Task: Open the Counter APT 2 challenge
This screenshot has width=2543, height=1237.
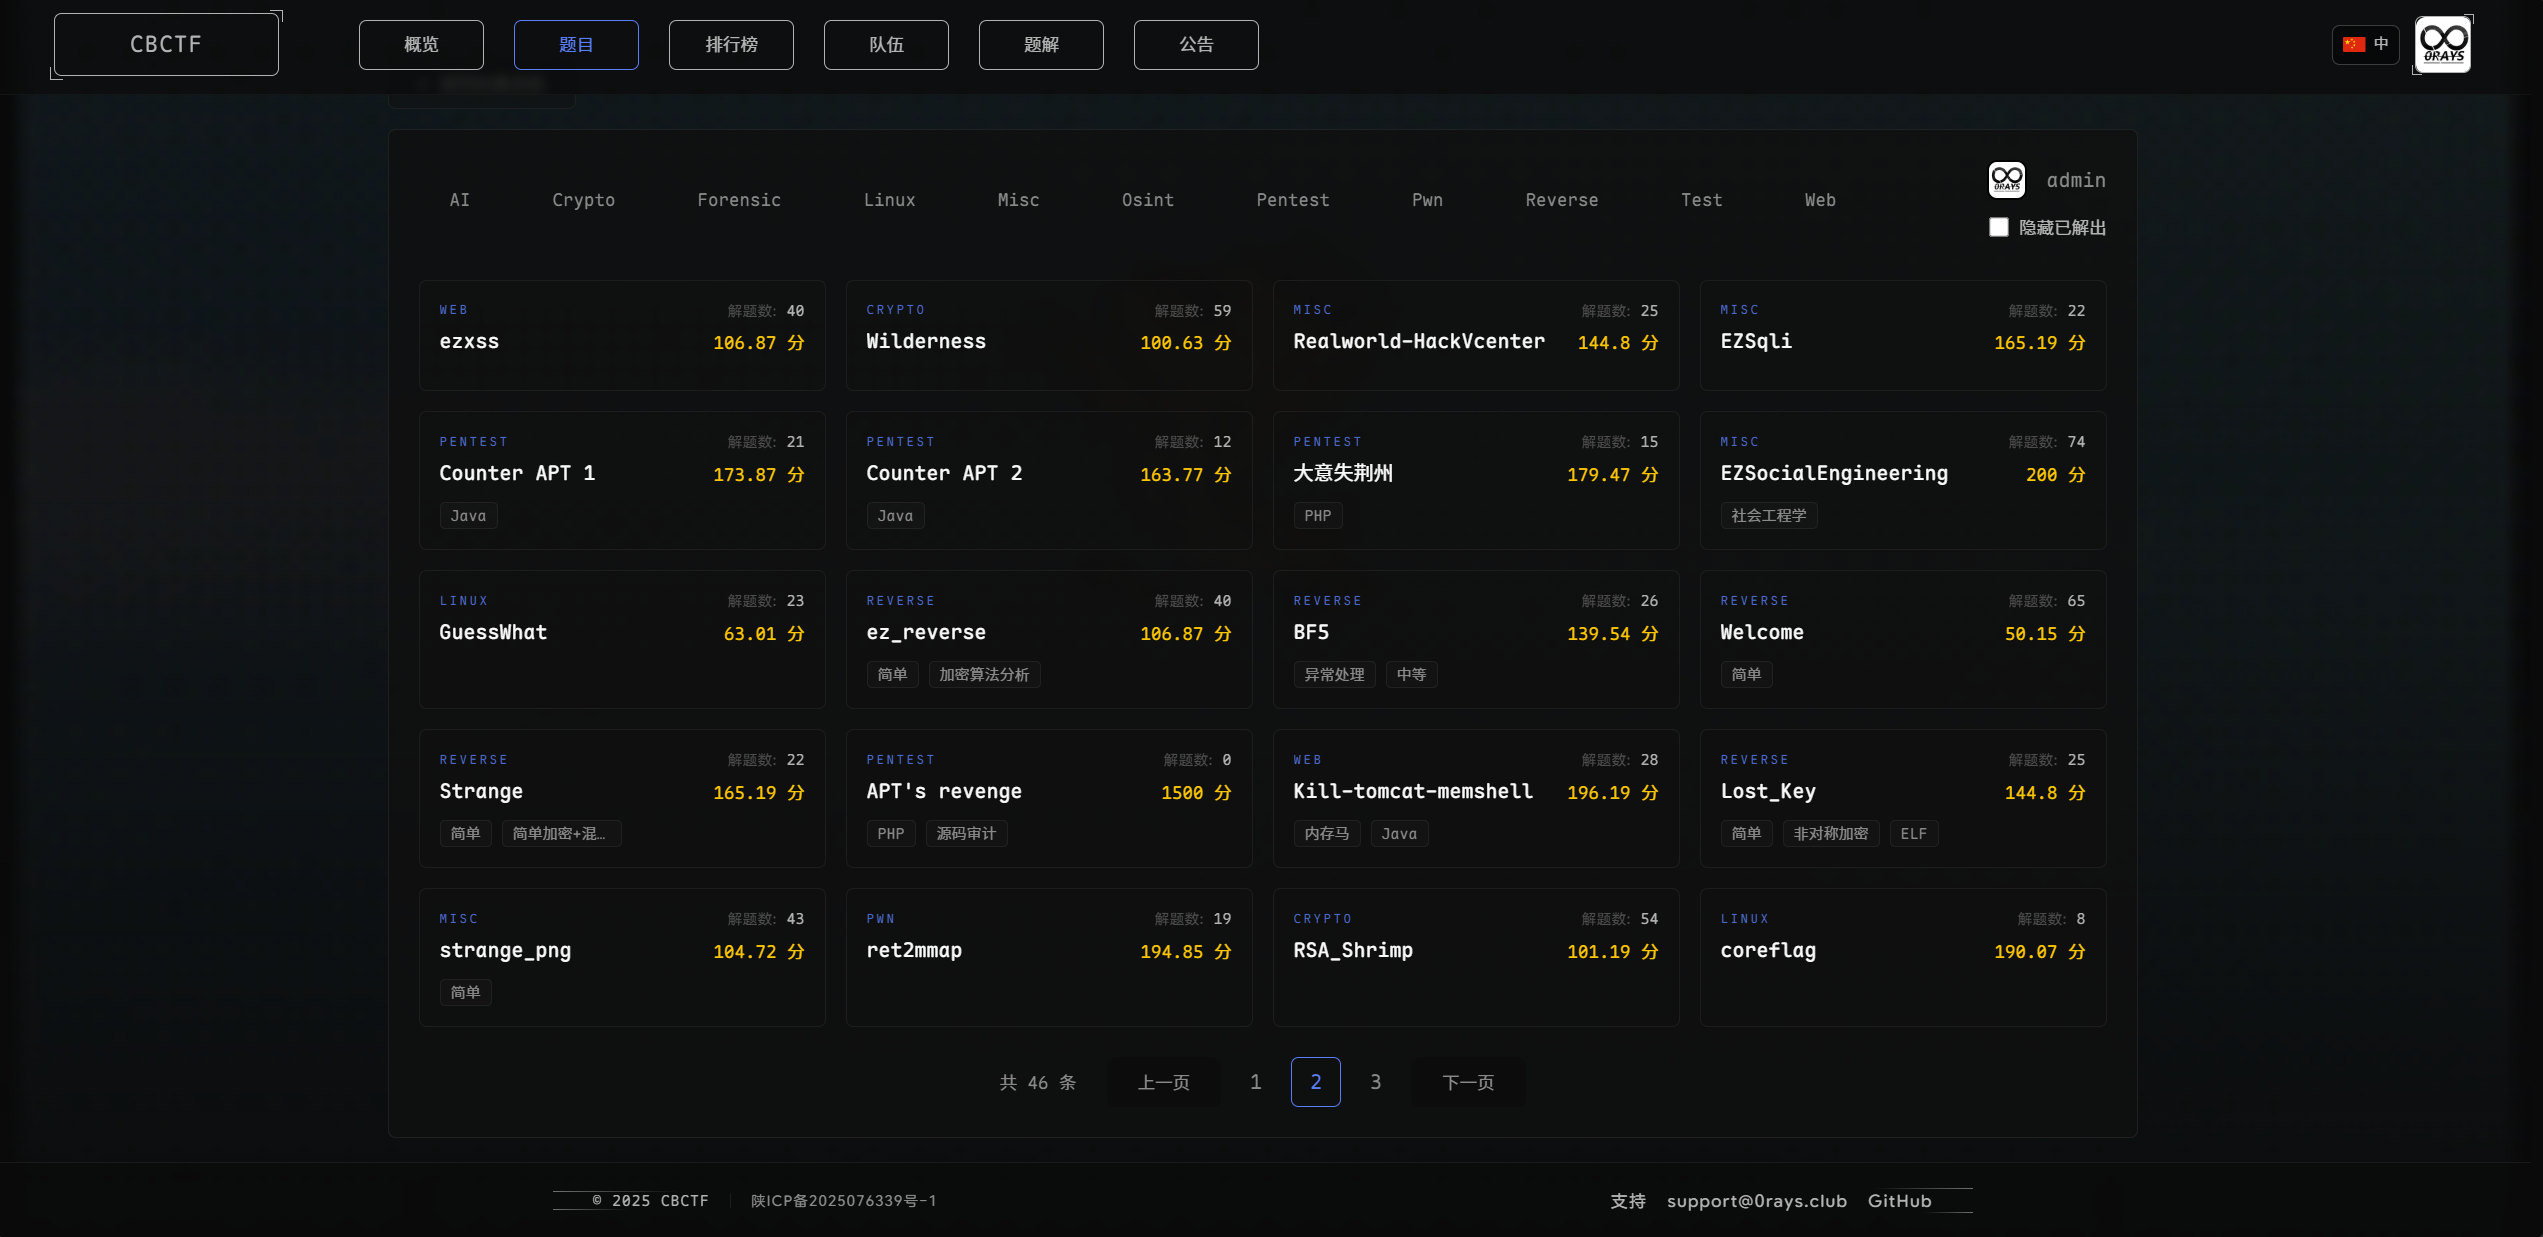Action: click(1049, 480)
